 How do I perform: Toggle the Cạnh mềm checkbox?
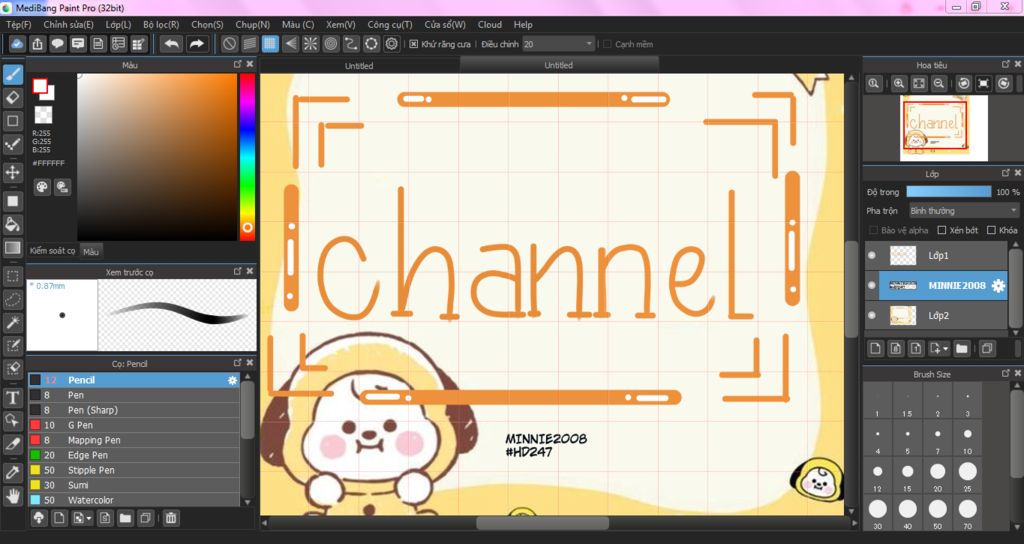click(607, 44)
